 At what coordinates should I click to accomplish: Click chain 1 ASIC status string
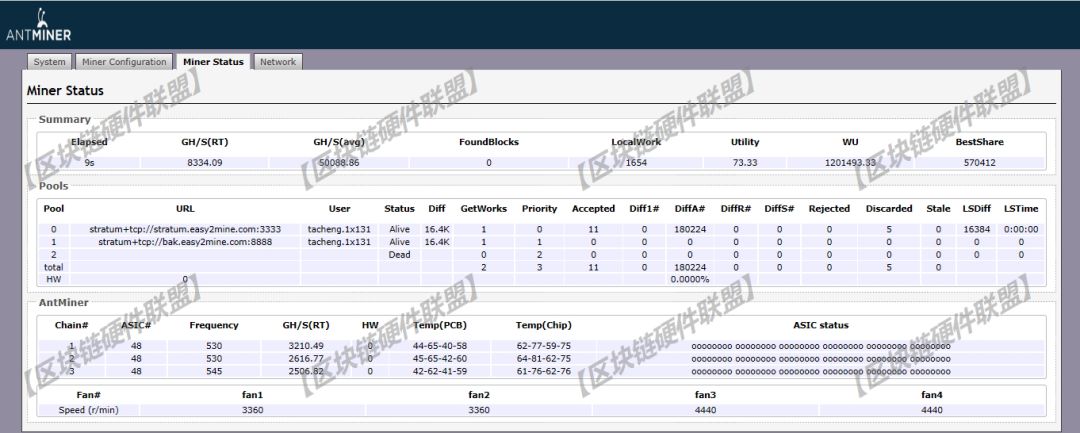821,346
